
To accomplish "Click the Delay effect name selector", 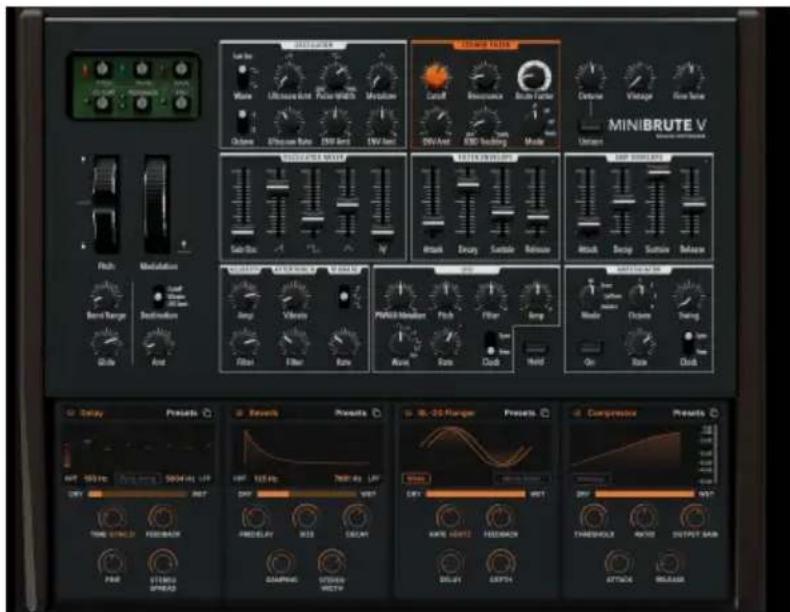I will 92,413.
